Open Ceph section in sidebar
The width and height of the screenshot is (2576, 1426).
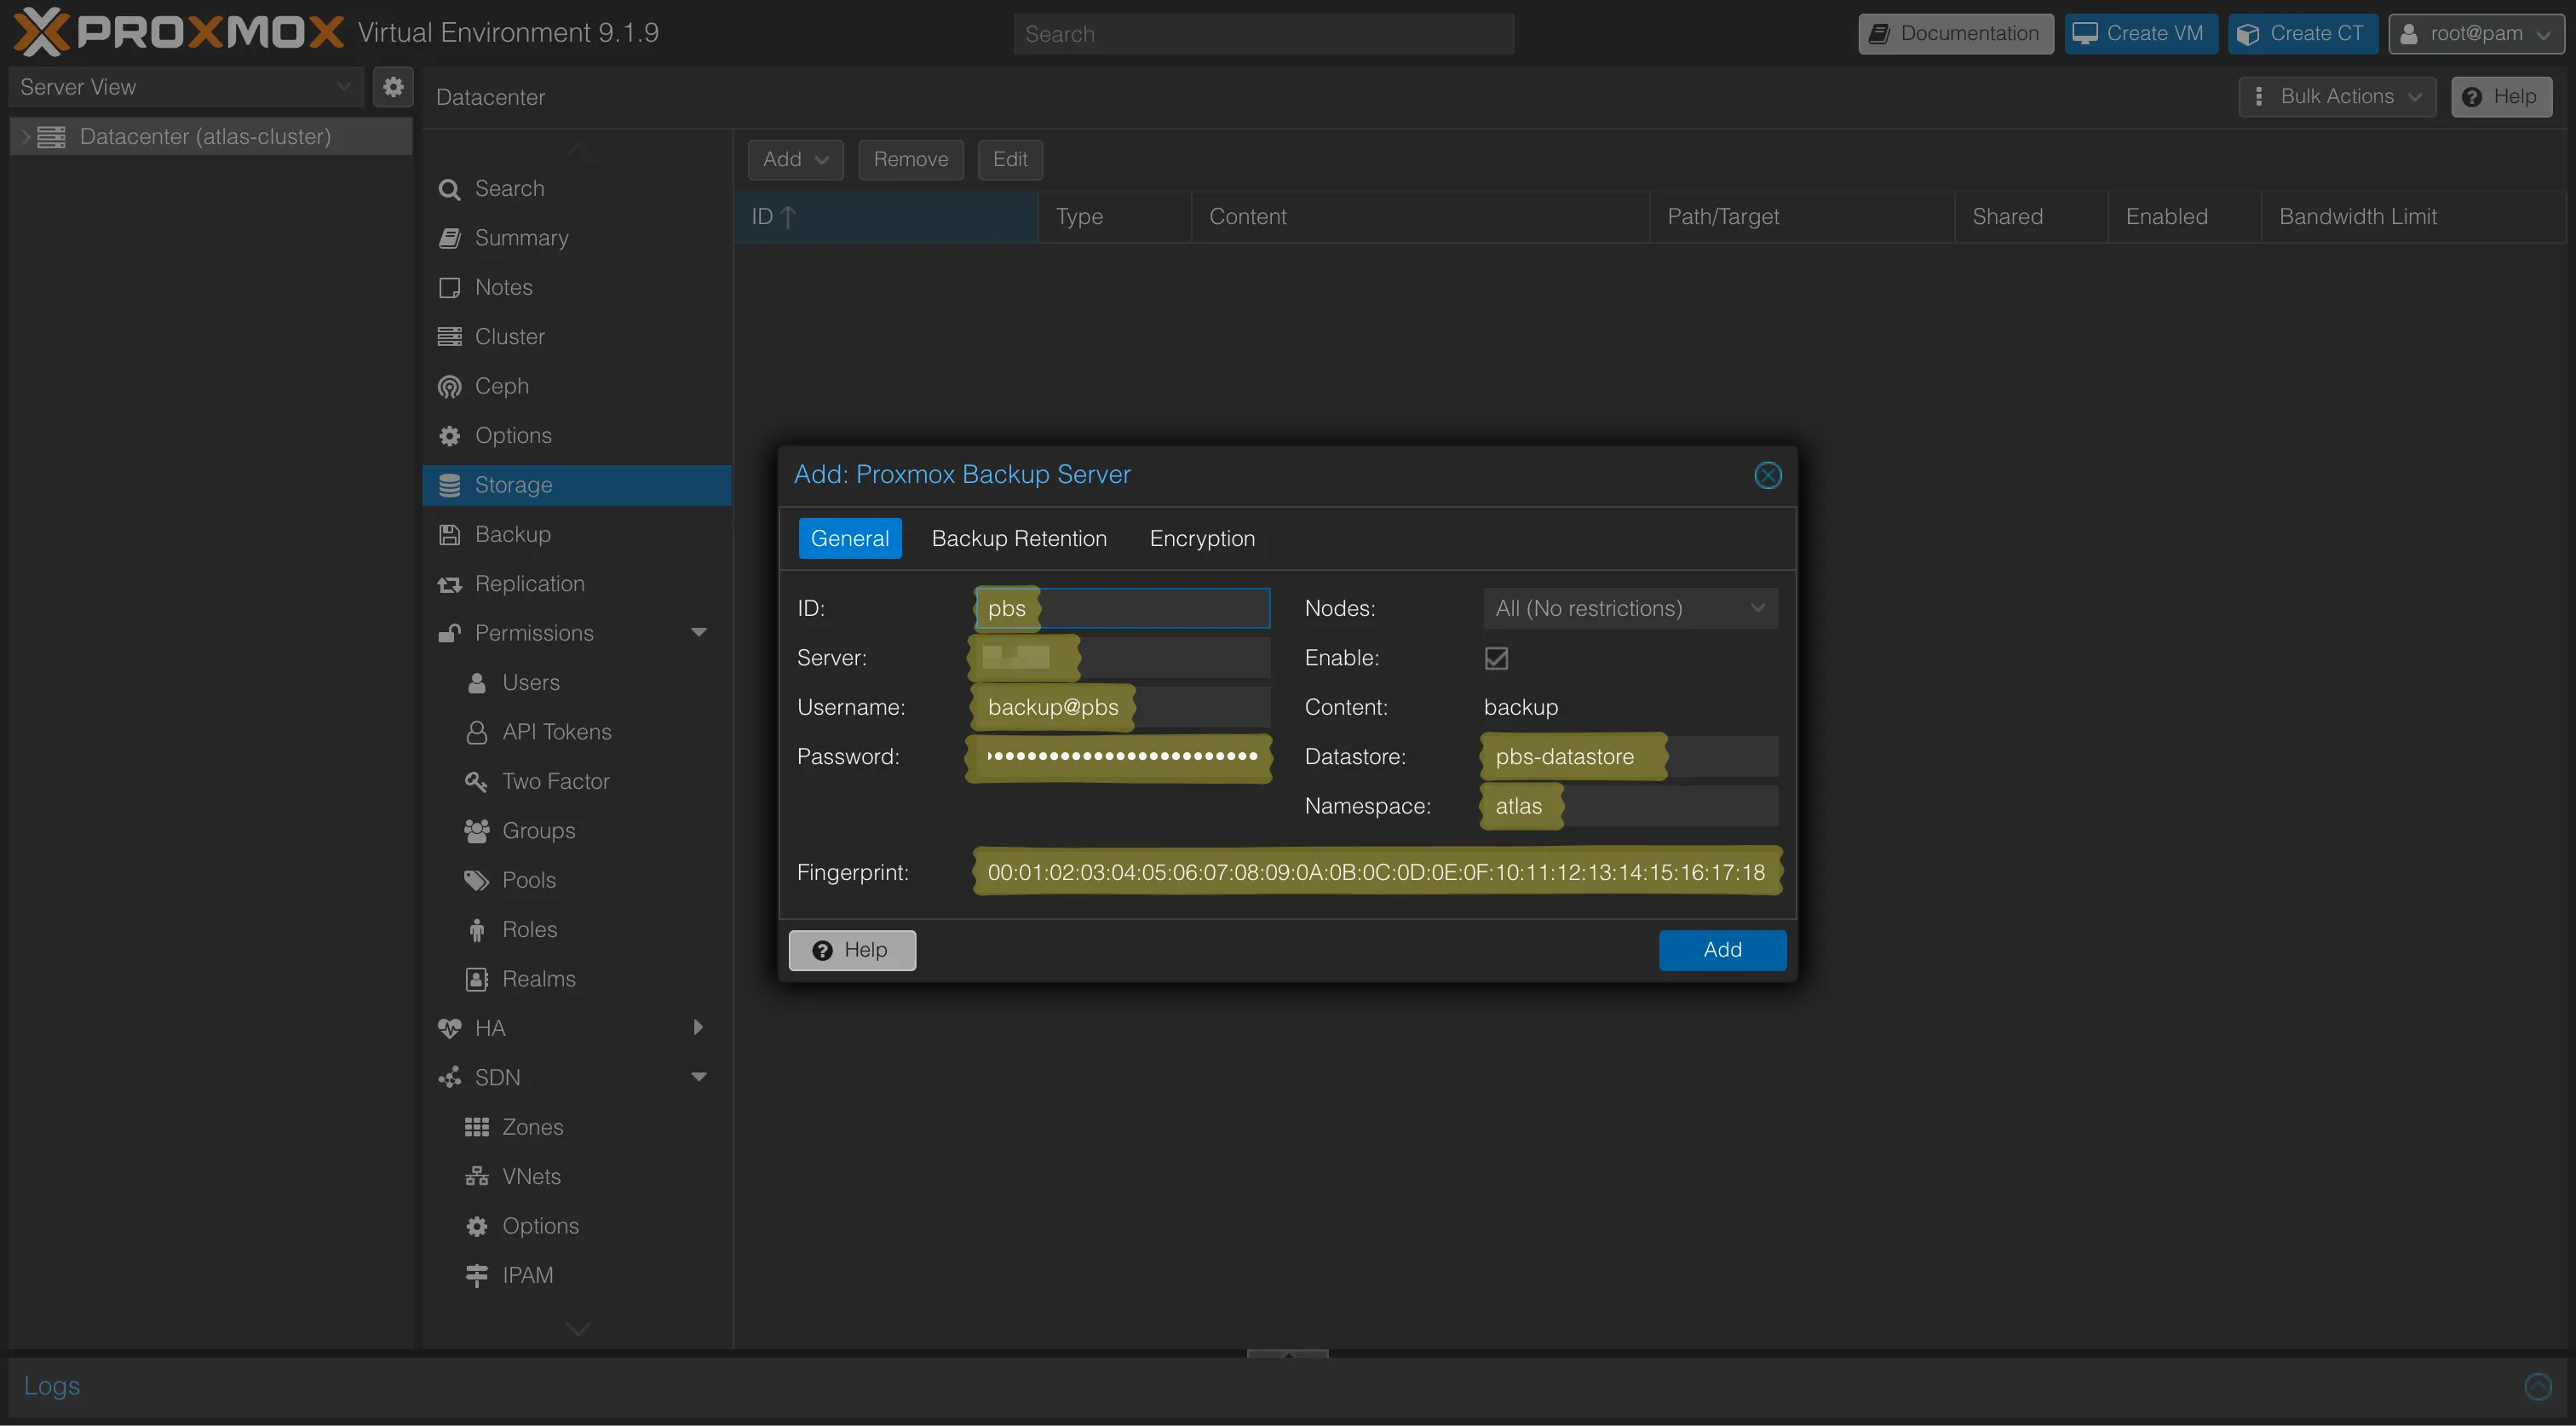[x=577, y=386]
